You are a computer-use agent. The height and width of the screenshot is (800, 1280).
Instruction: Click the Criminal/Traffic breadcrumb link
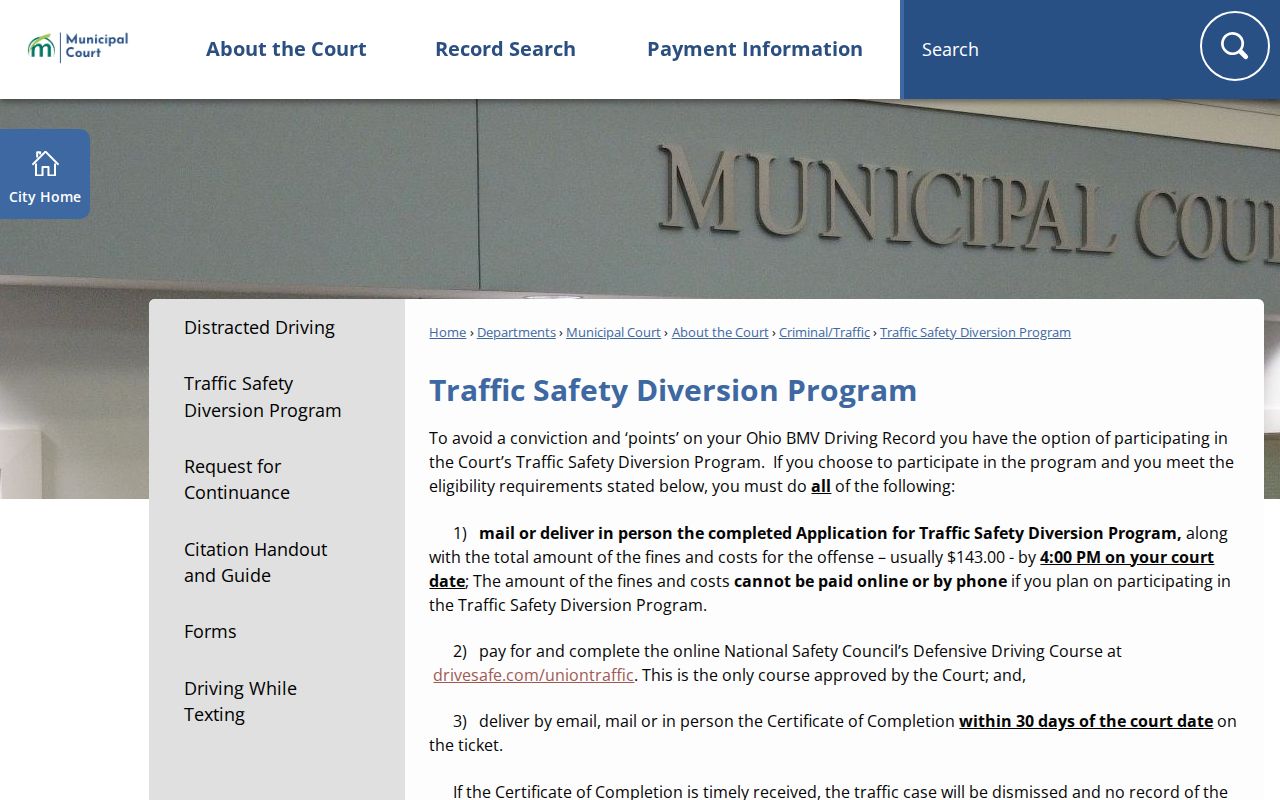[824, 332]
